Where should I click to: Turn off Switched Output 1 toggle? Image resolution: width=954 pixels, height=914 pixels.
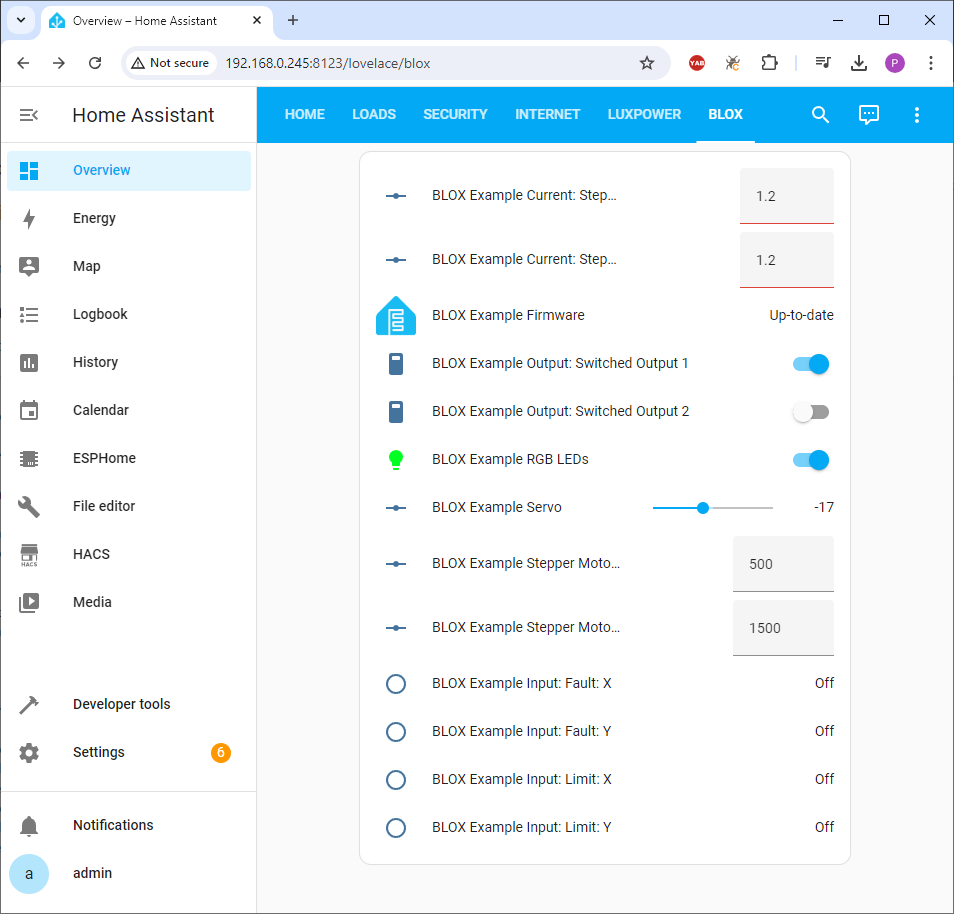click(x=811, y=364)
